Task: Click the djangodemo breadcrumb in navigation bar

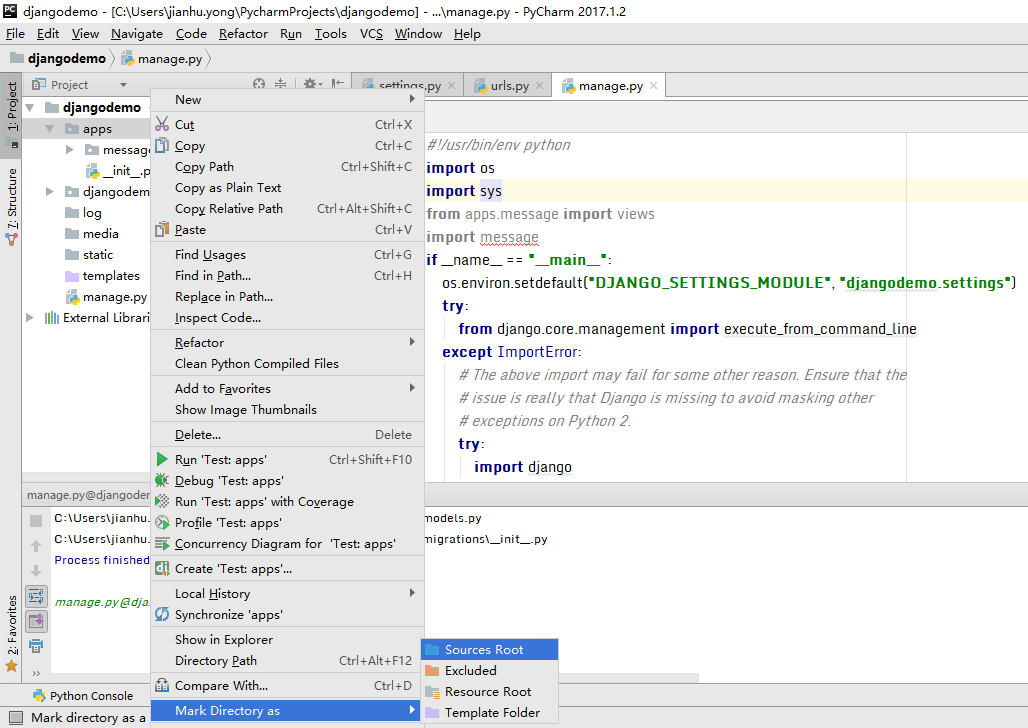Action: (66, 59)
